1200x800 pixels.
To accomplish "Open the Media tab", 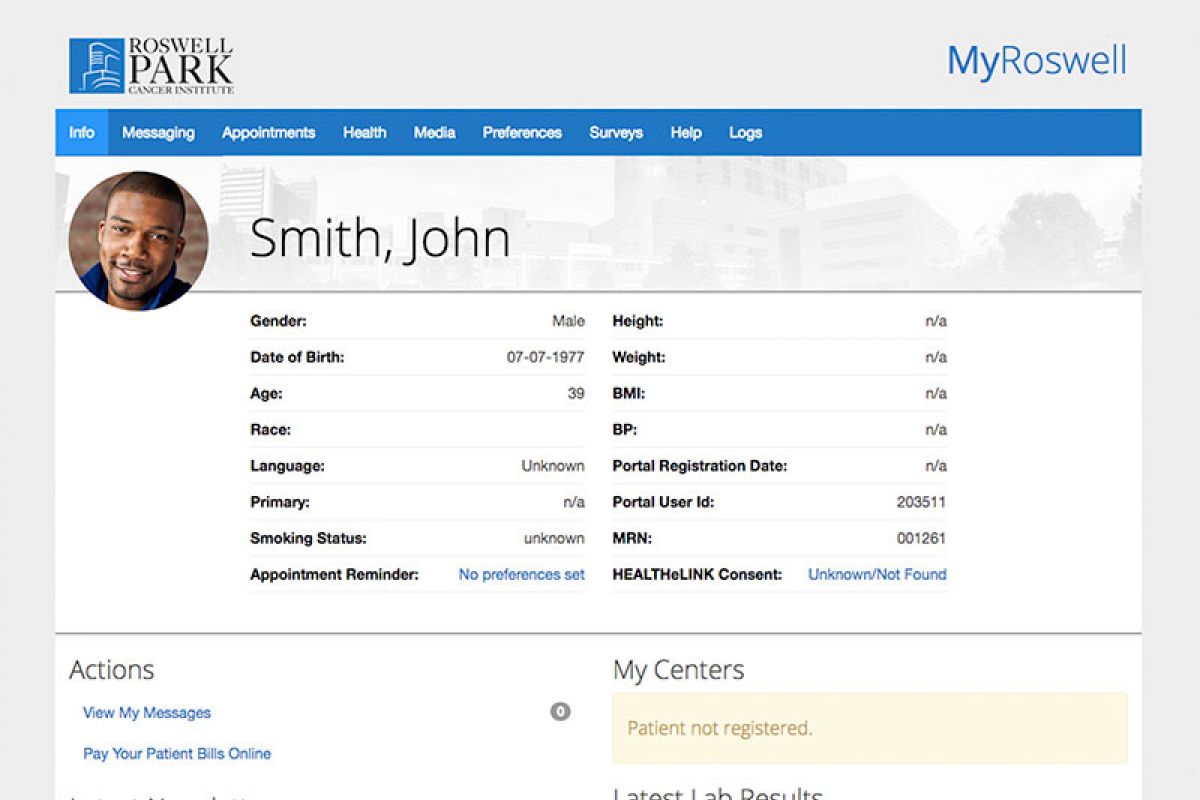I will pos(434,132).
